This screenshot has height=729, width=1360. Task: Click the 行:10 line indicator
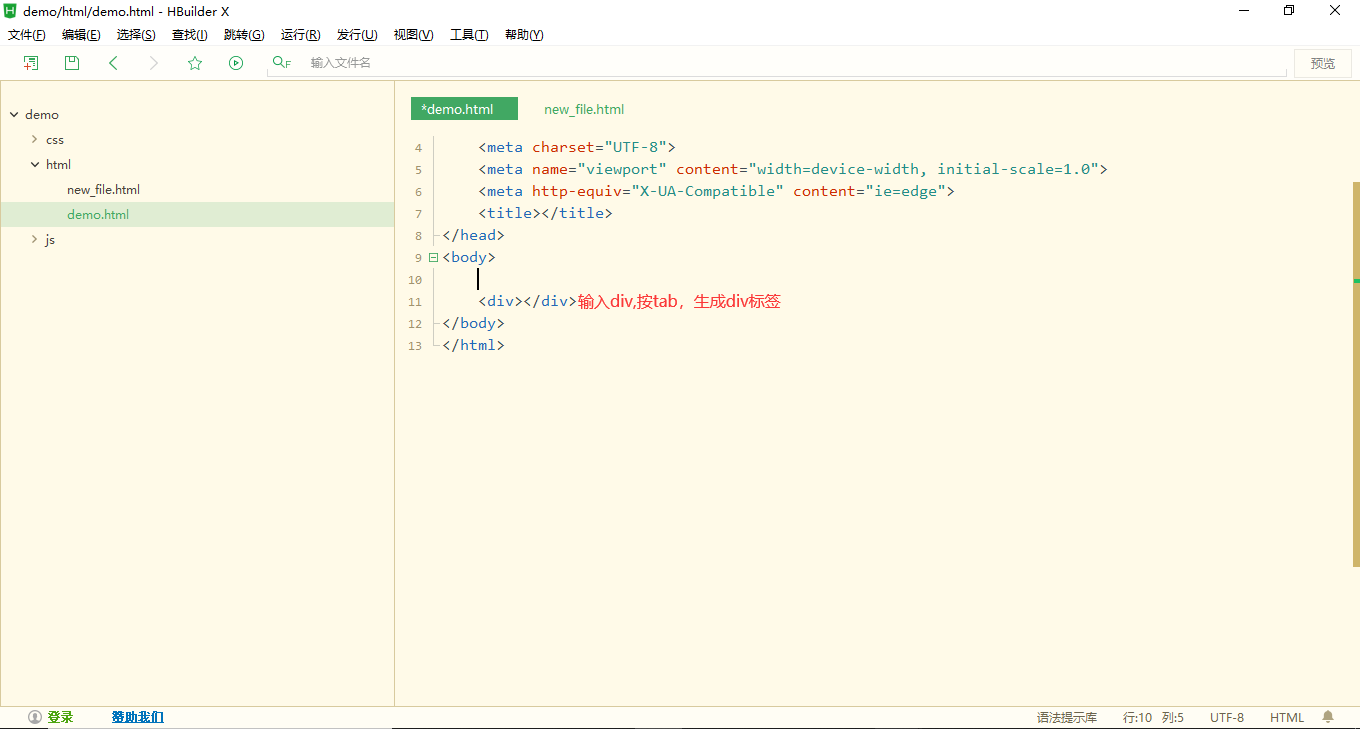click(1137, 717)
